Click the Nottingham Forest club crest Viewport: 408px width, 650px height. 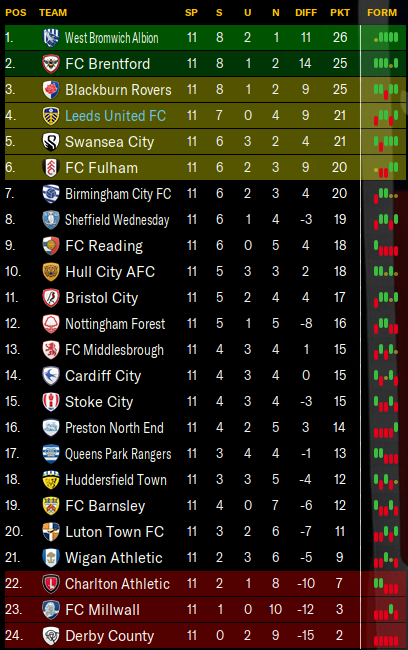coord(51,324)
